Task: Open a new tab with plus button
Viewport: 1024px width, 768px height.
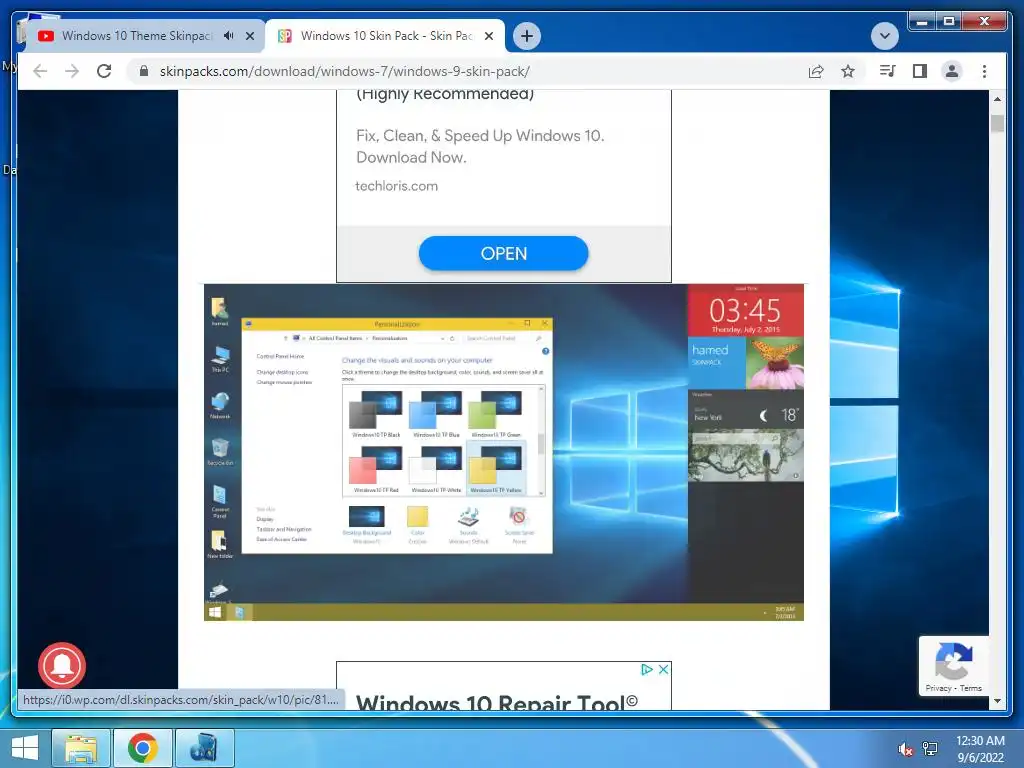Action: [527, 36]
